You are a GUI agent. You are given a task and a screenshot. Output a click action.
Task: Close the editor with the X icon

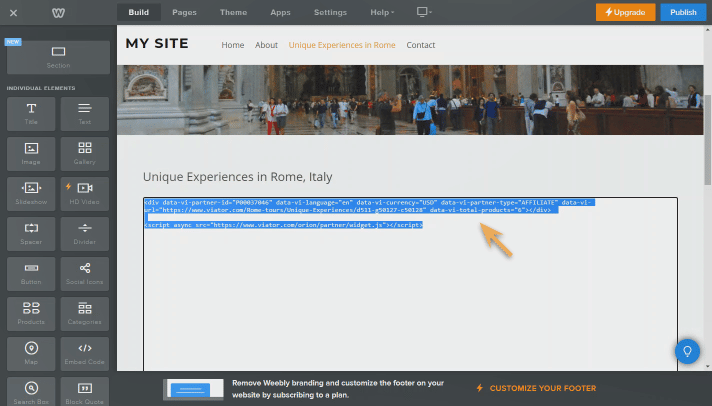point(13,13)
